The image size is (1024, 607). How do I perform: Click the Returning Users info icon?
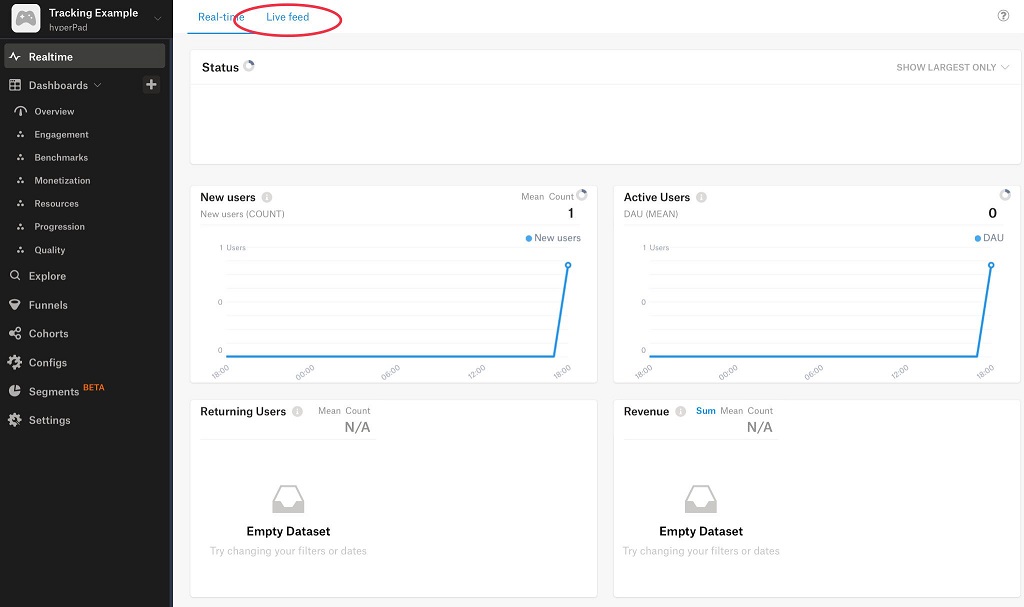(x=297, y=412)
